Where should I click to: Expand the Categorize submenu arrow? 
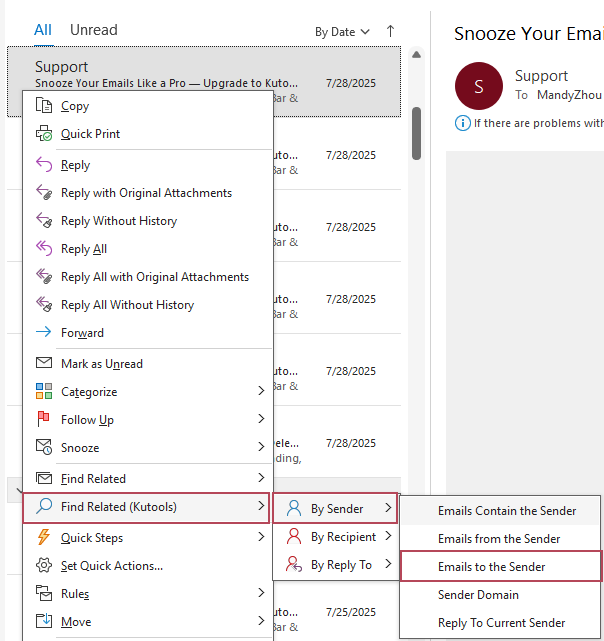click(261, 391)
